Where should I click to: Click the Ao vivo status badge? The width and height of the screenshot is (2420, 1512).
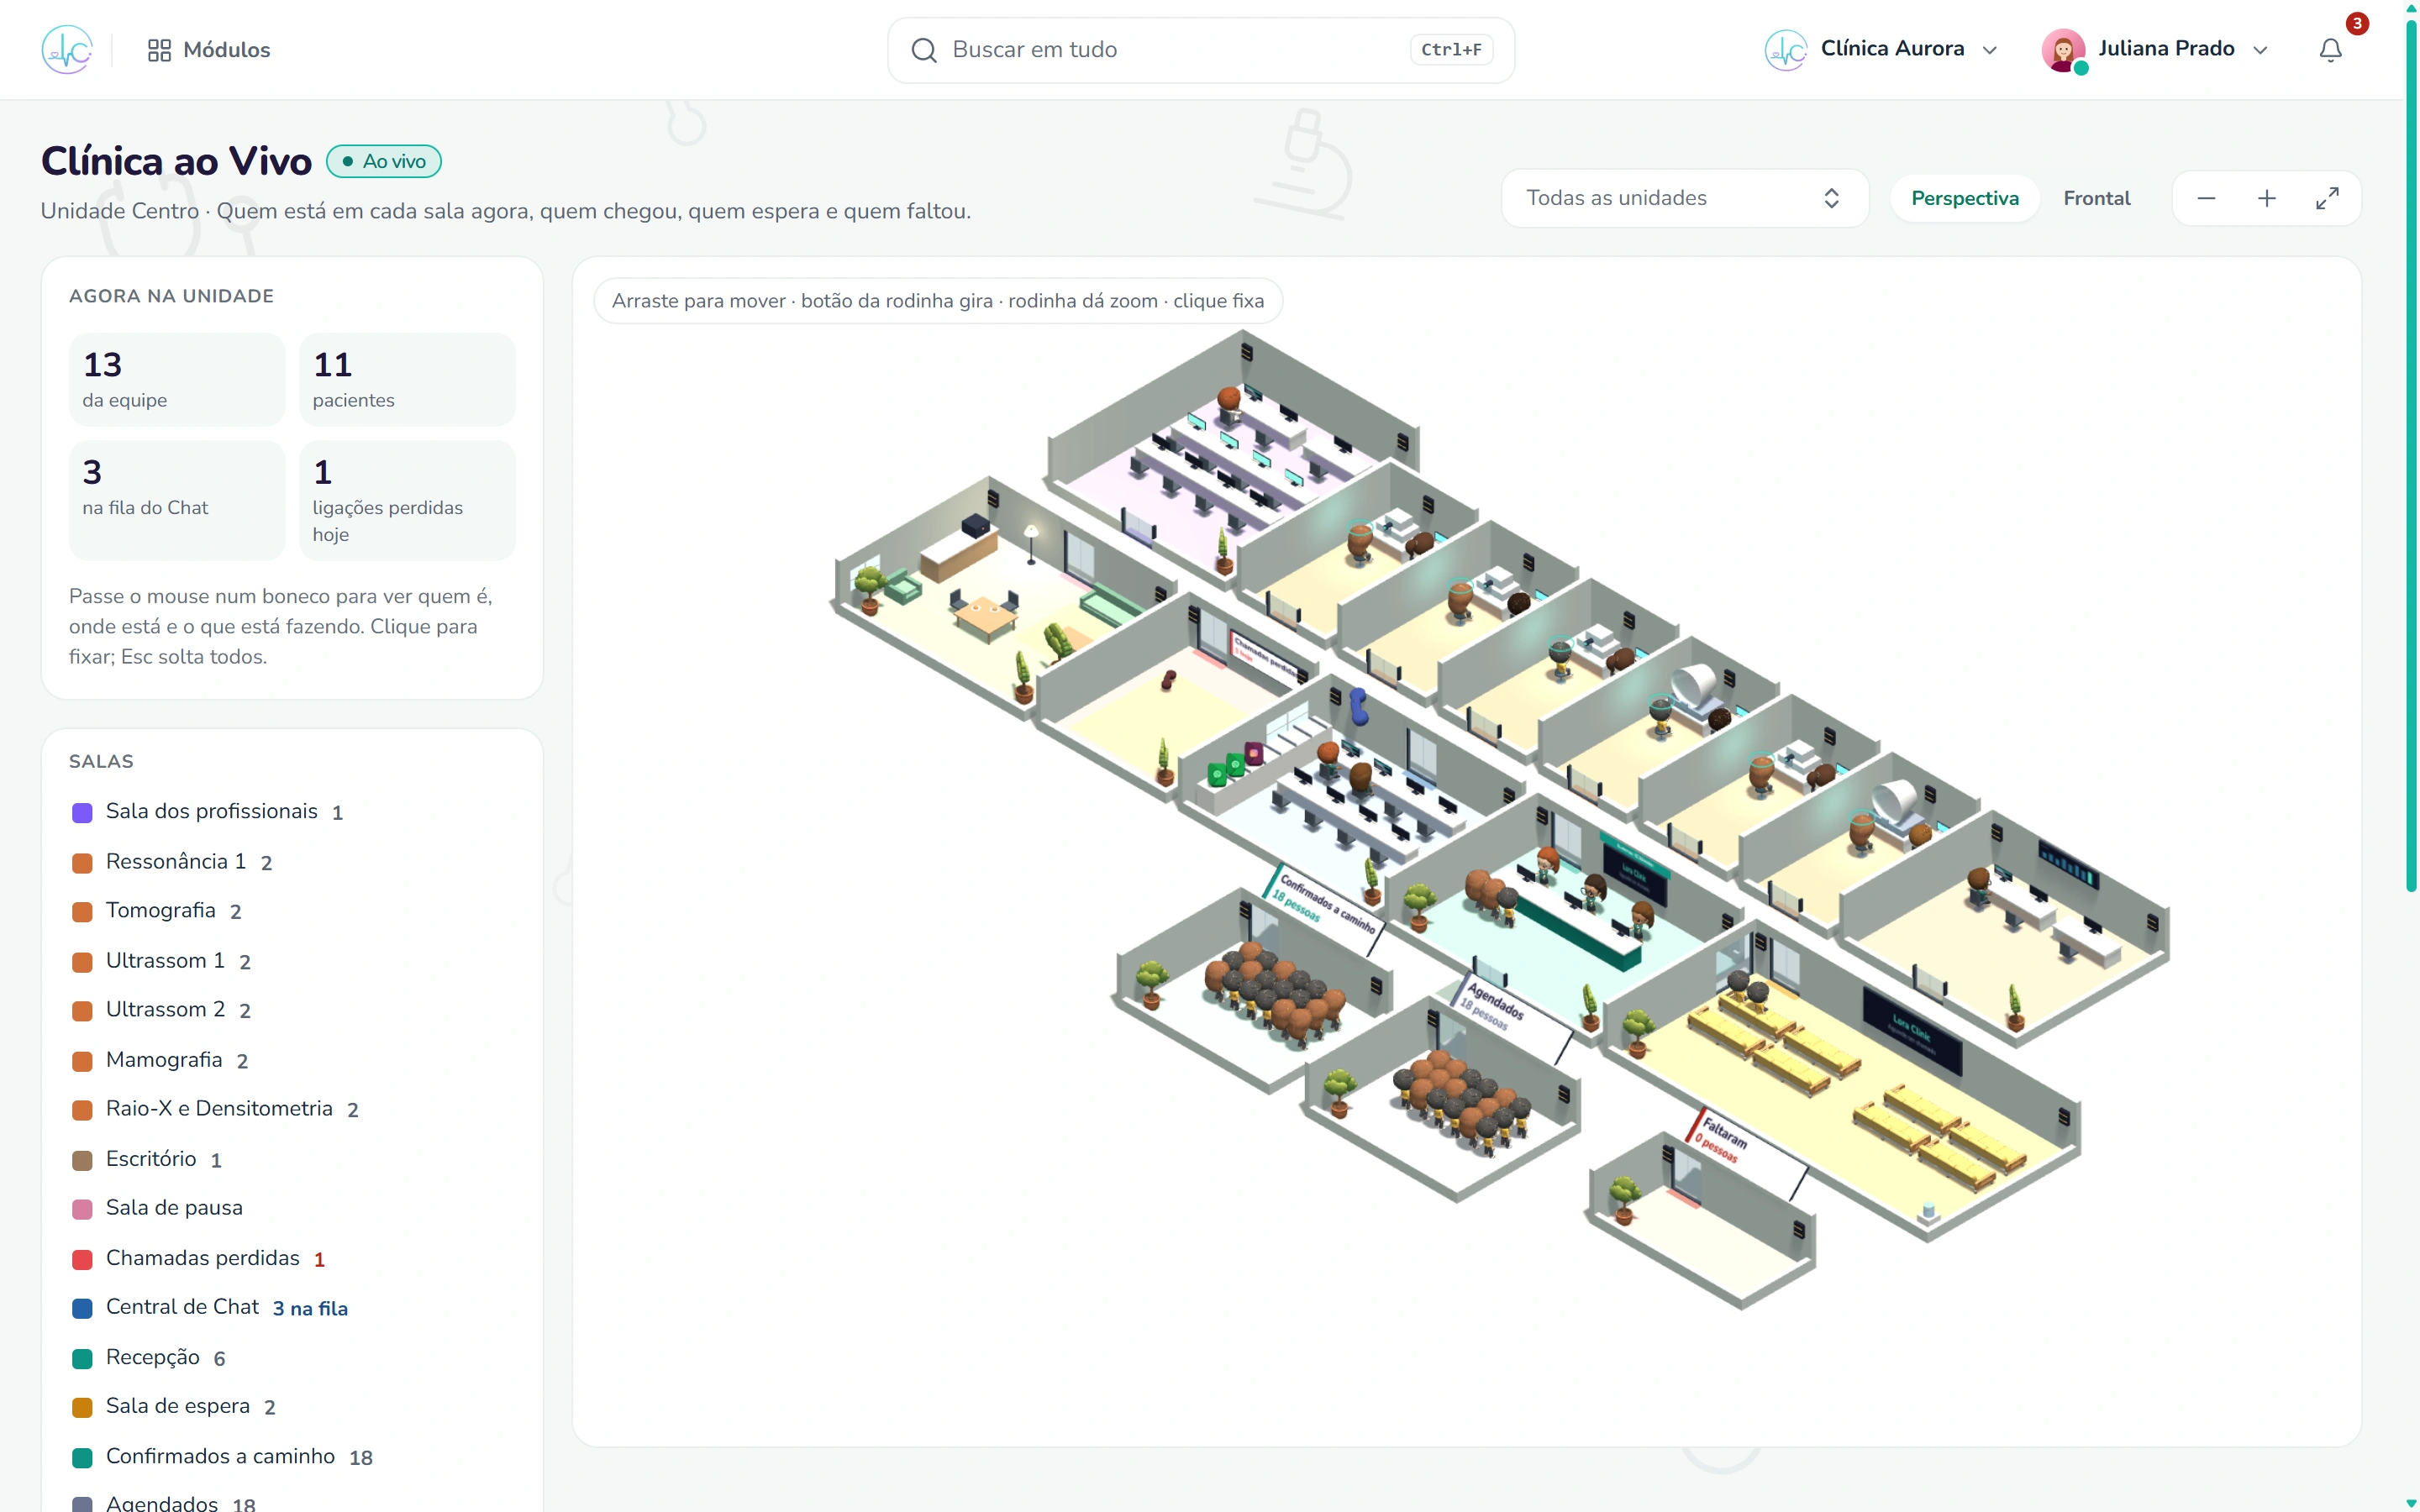384,161
